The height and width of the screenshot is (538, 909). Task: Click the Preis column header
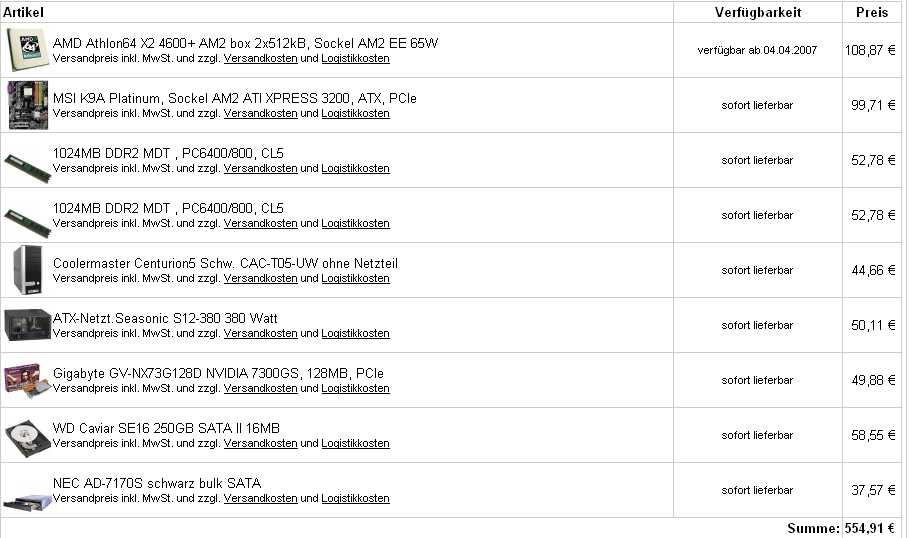pyautogui.click(x=872, y=12)
